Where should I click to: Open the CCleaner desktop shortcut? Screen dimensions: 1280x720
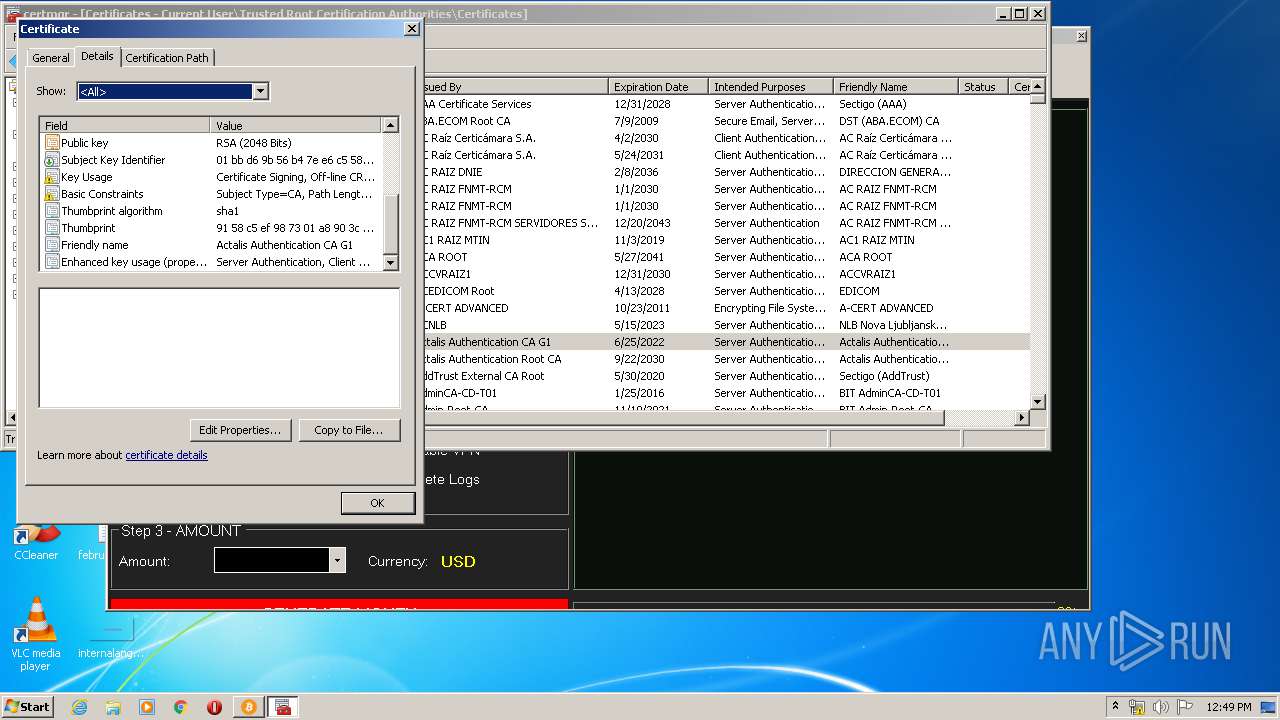pos(36,542)
